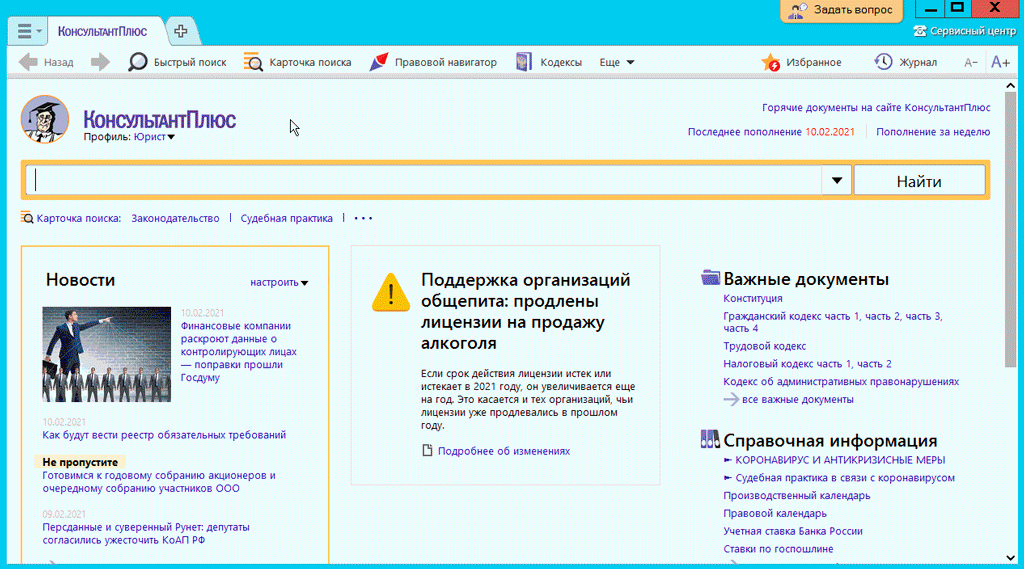Click the vertical scrollbar thumb
Viewport: 1024px width, 569px height.
click(1010, 229)
